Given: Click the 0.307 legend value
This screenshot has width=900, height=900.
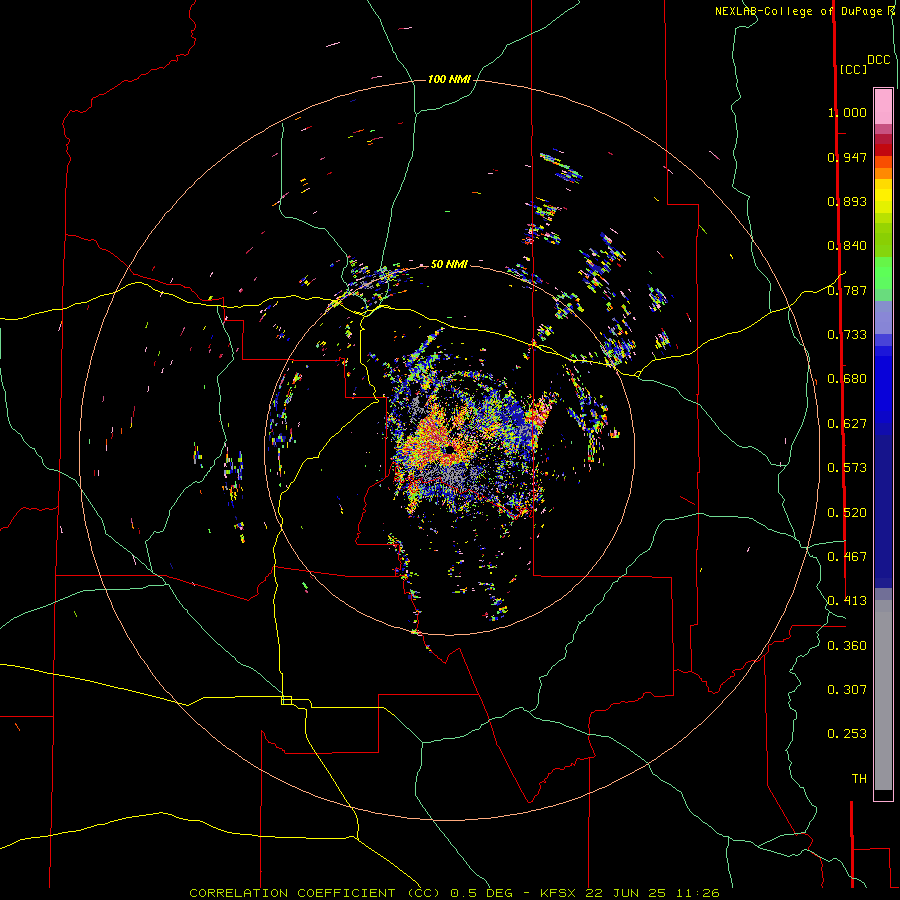Looking at the screenshot, I should click(847, 690).
